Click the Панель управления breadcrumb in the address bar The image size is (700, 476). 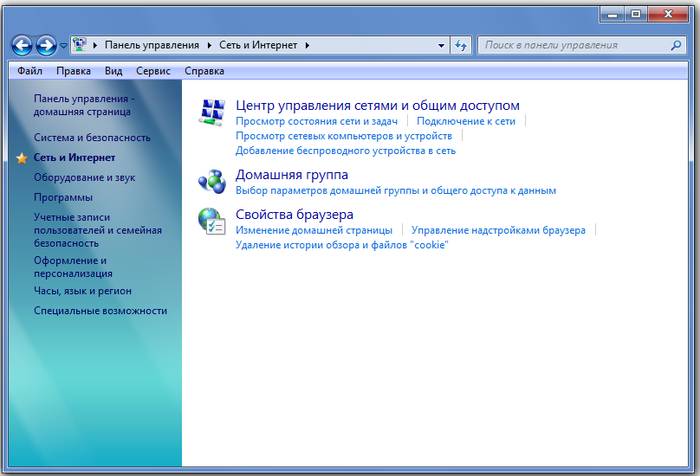tap(152, 45)
